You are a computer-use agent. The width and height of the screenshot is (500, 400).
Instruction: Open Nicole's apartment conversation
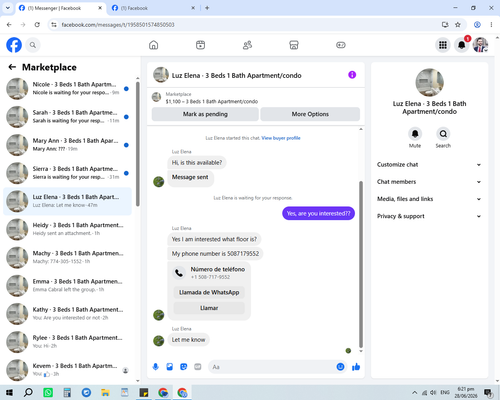[x=67, y=89]
